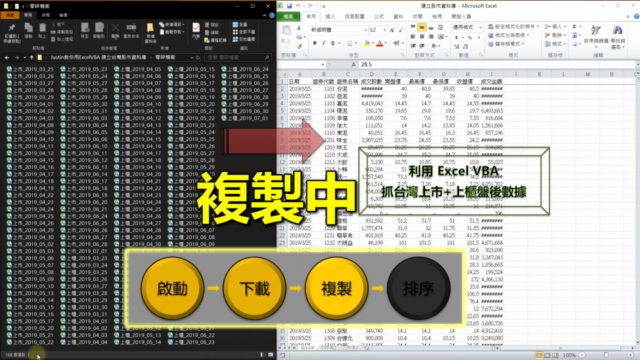This screenshot has width=640, height=360.
Task: Click Move To icon in File Explorer
Action: (x=85, y=31)
